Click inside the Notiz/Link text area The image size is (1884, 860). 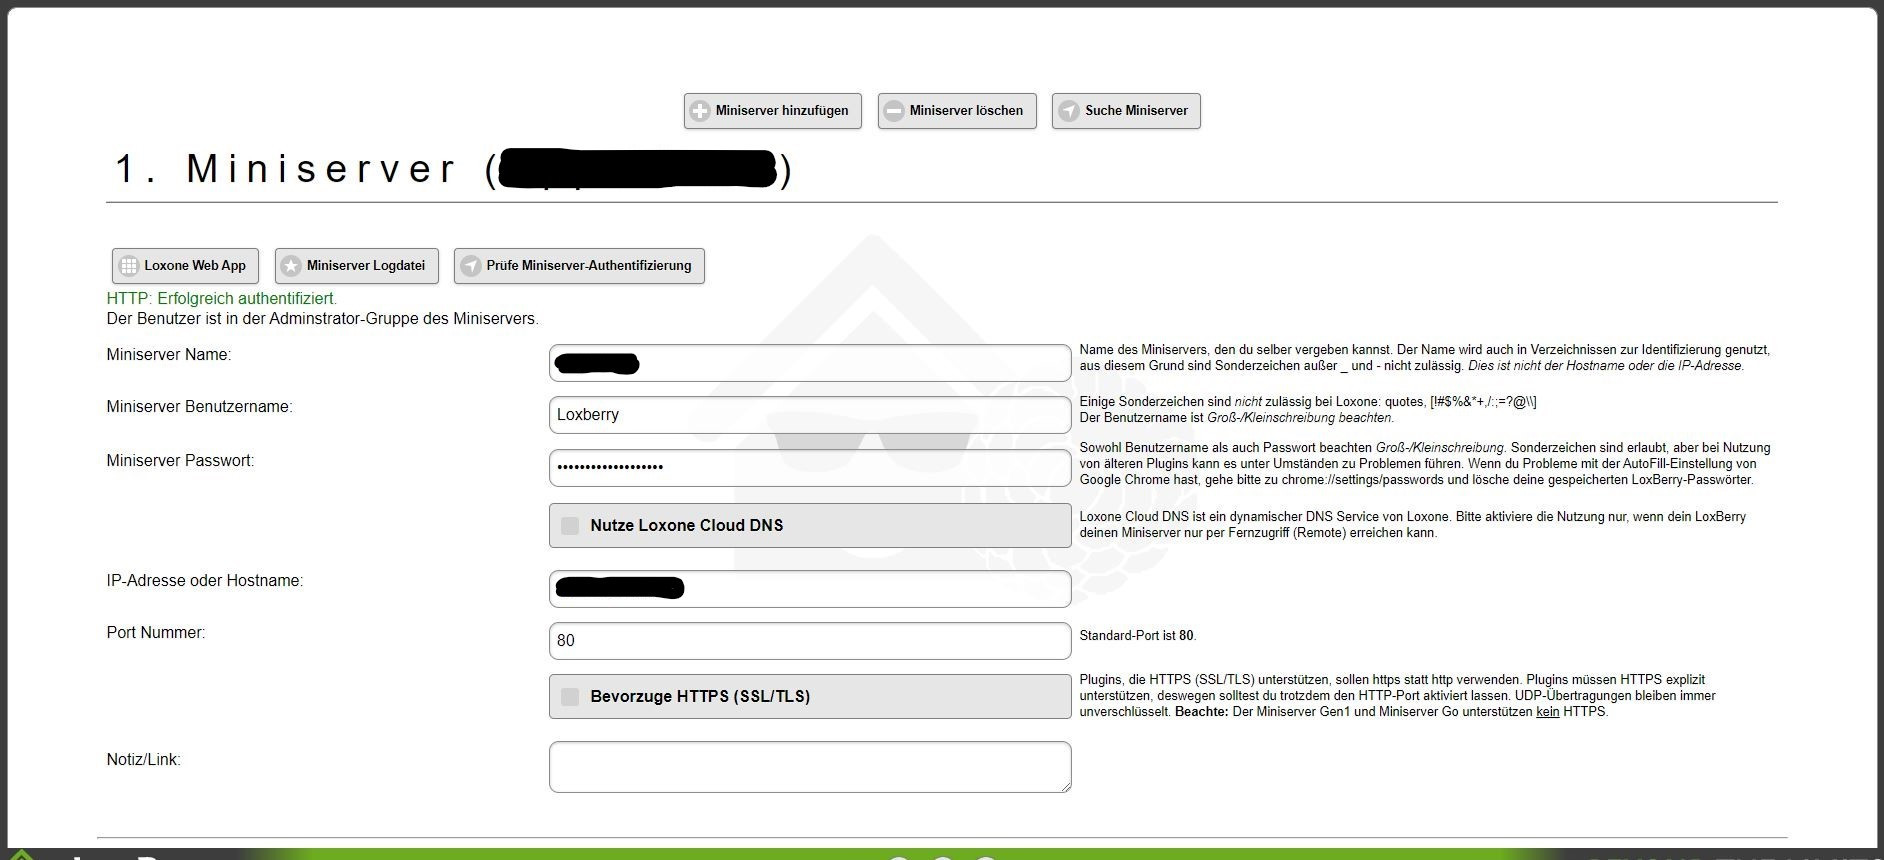810,767
